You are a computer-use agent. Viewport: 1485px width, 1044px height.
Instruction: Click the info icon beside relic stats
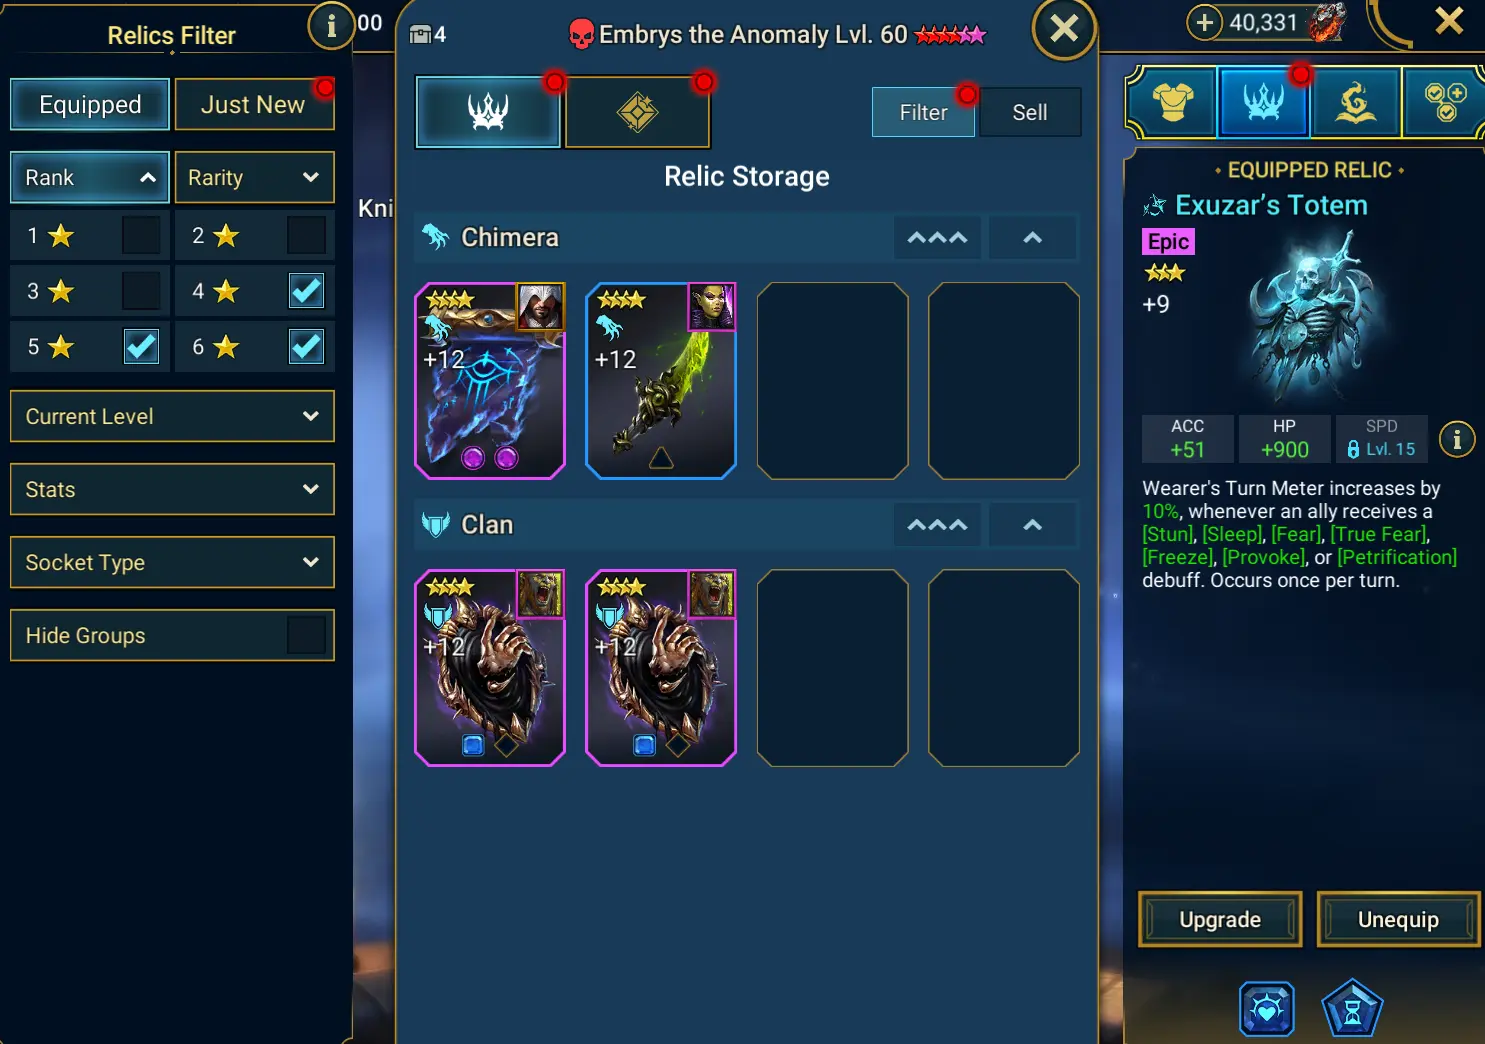1457,439
